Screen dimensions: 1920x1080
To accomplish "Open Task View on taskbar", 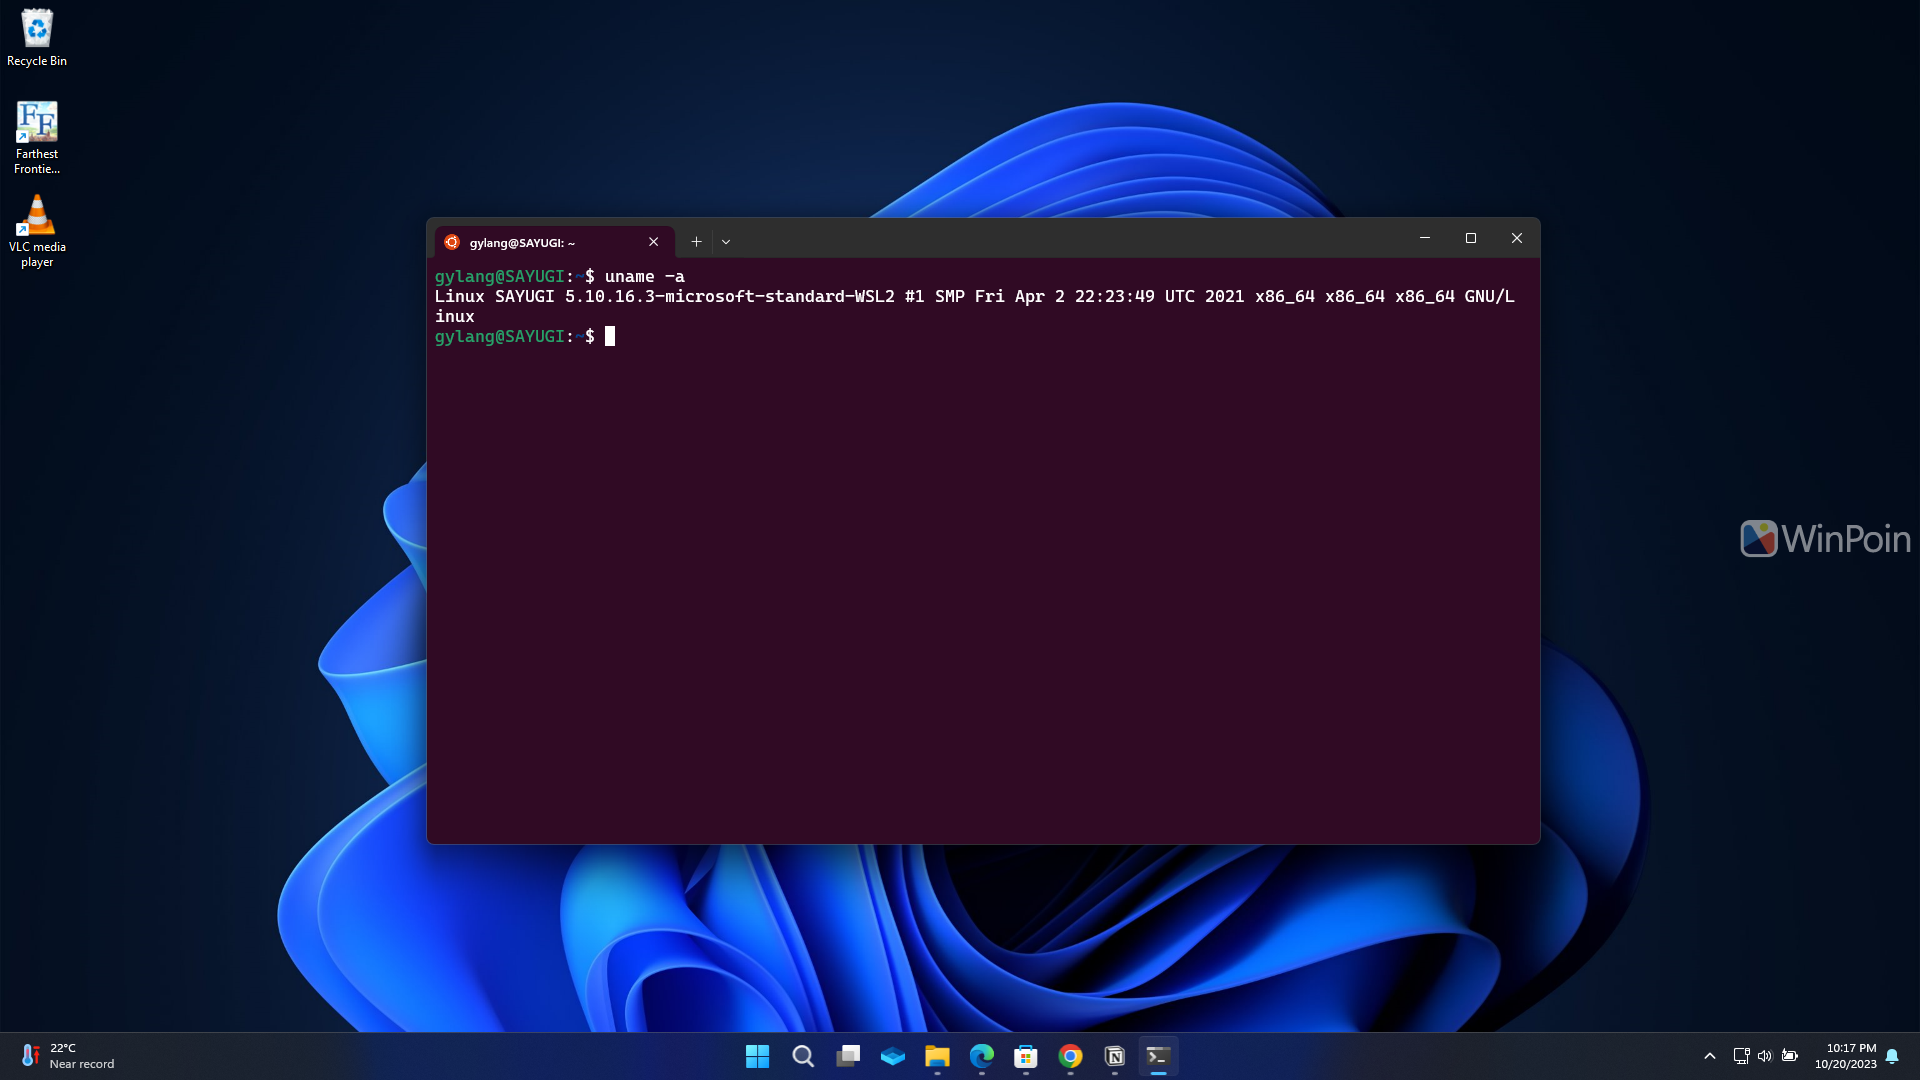I will pyautogui.click(x=848, y=1056).
